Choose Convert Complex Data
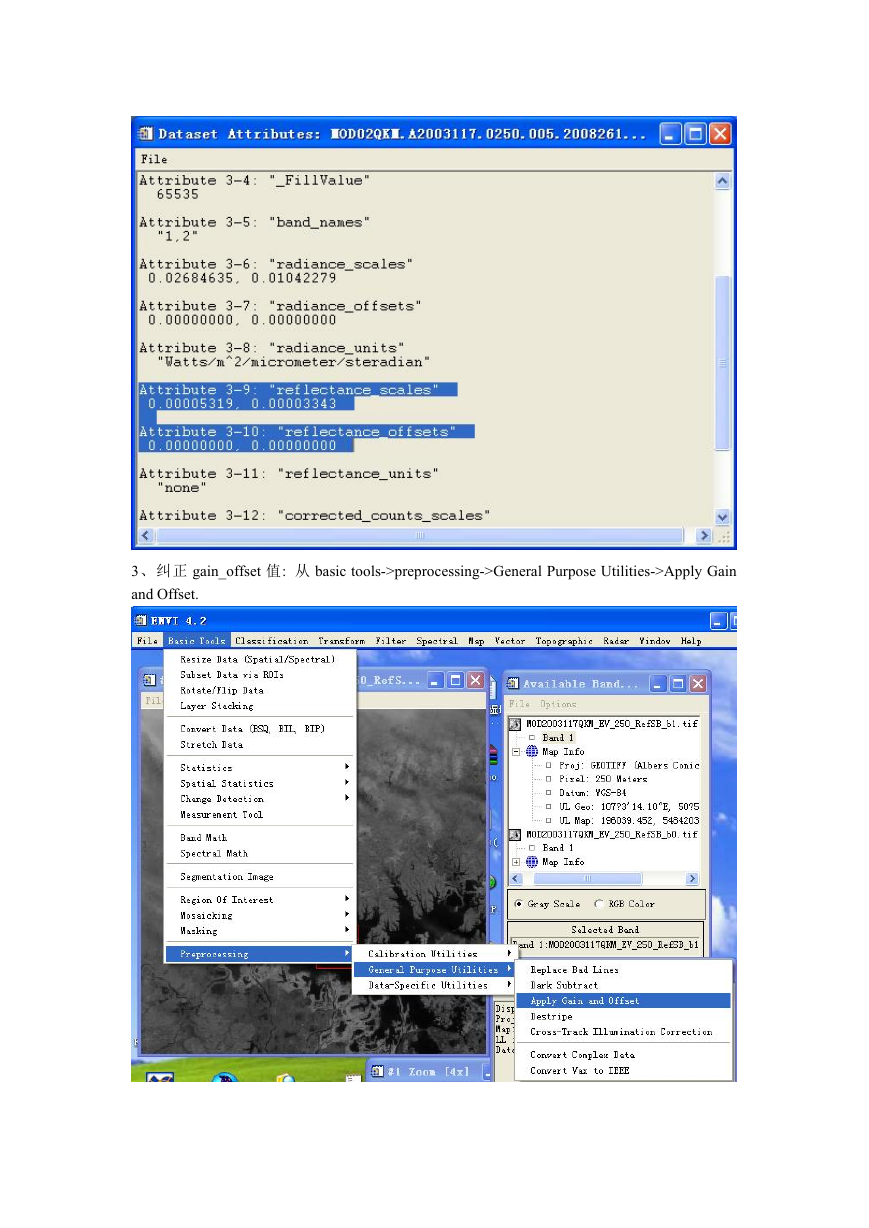 [x=624, y=1055]
